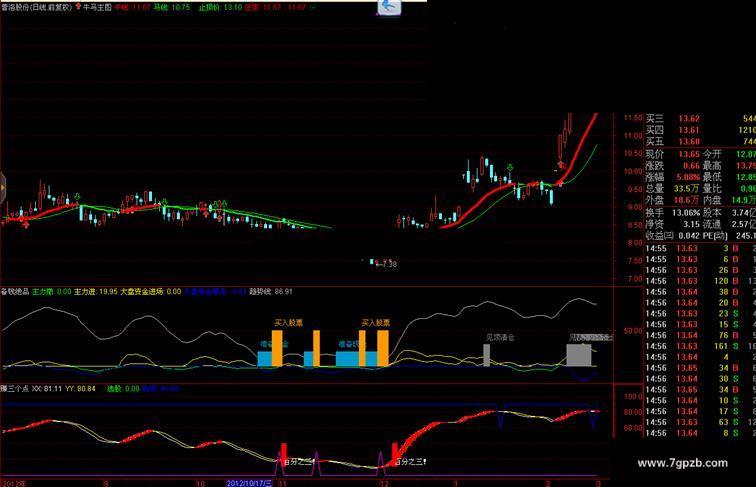The height and width of the screenshot is (487, 756).
Task: Click the 外盘 18.6万 value
Action: (672, 200)
